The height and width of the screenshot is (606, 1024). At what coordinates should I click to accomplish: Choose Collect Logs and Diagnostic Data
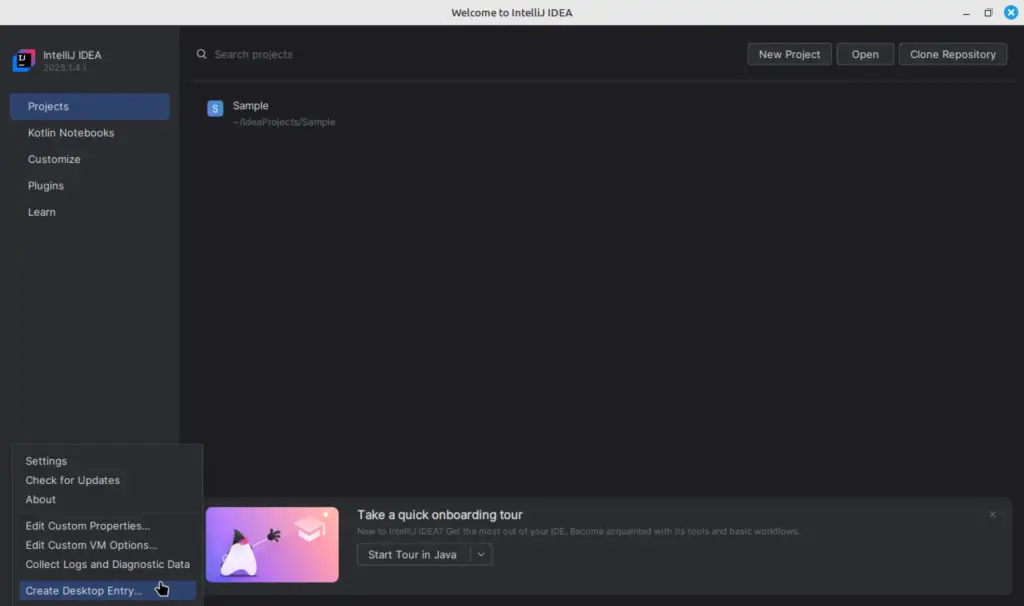(x=107, y=564)
